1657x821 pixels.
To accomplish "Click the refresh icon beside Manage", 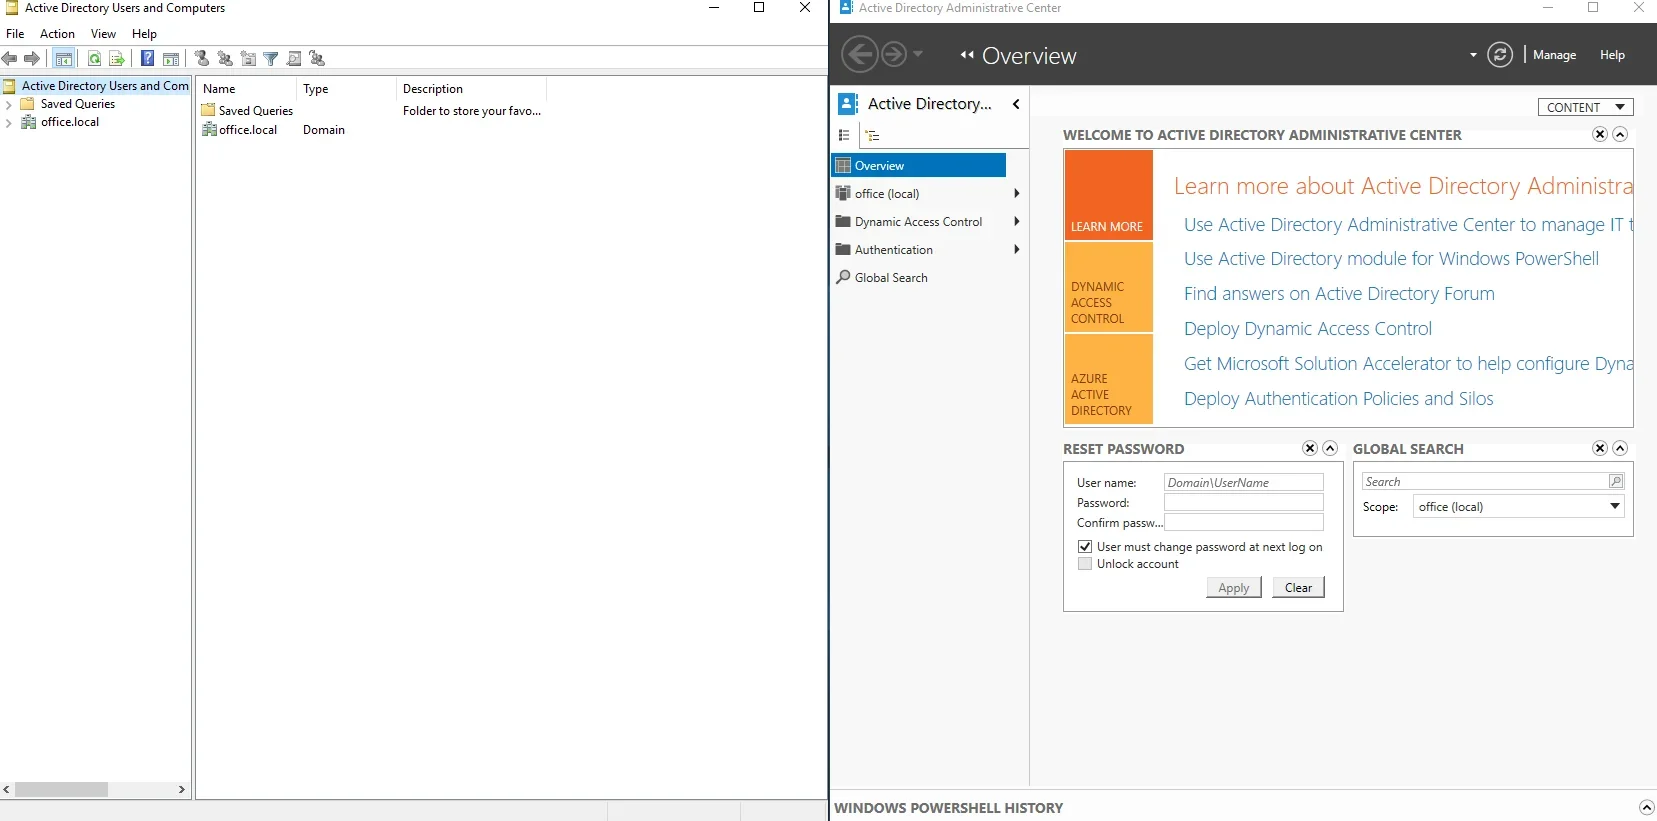I will pyautogui.click(x=1499, y=55).
